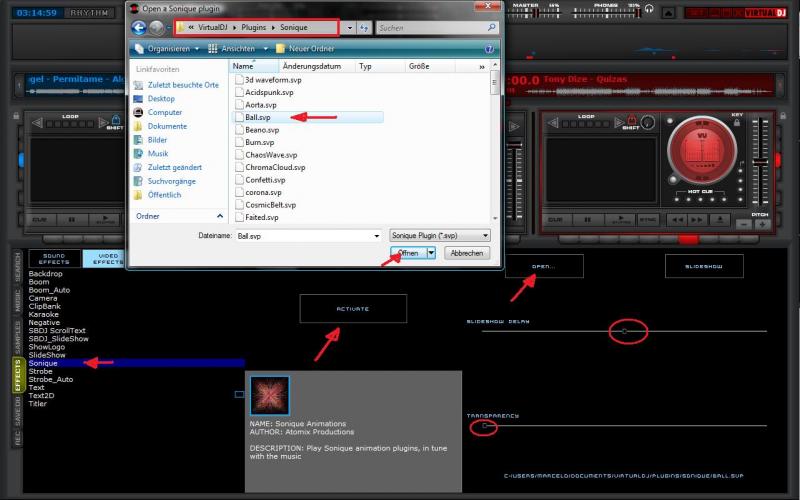Open the Samples side tab
The width and height of the screenshot is (800, 500).
point(18,337)
